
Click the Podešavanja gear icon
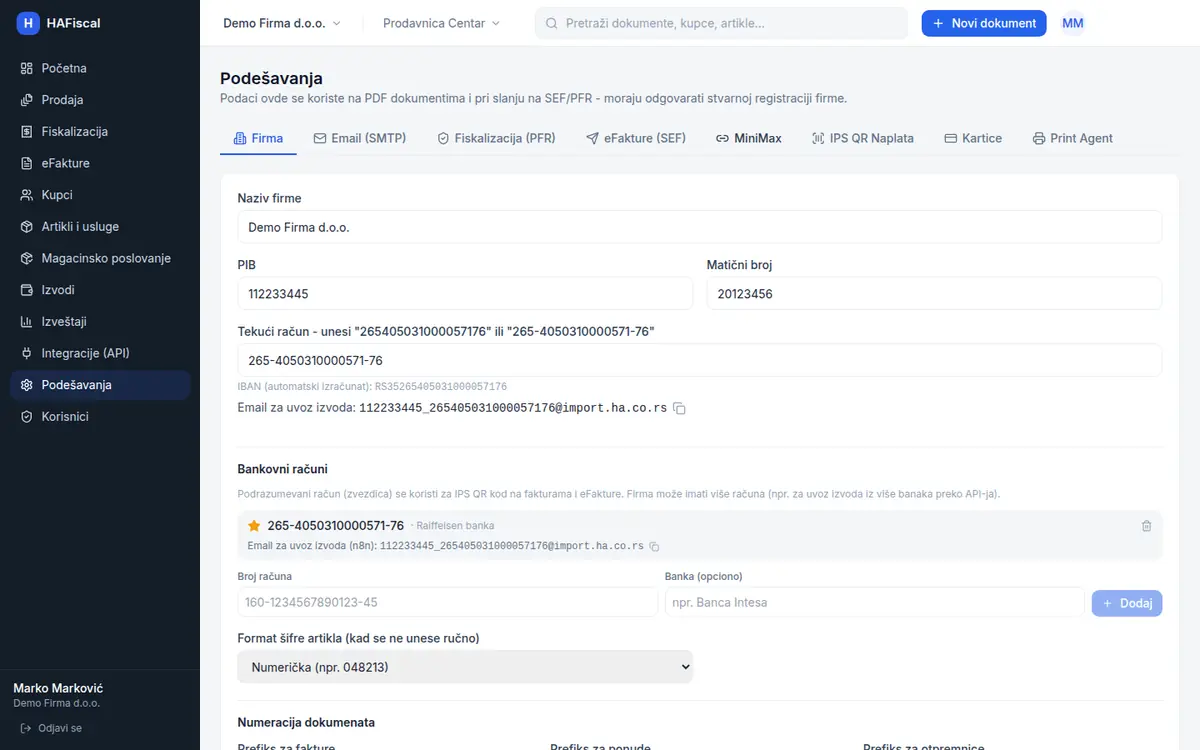coord(27,385)
